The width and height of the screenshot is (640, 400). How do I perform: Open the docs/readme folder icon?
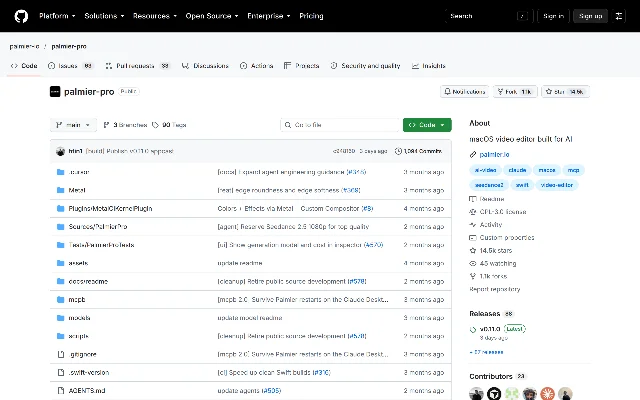[61, 281]
